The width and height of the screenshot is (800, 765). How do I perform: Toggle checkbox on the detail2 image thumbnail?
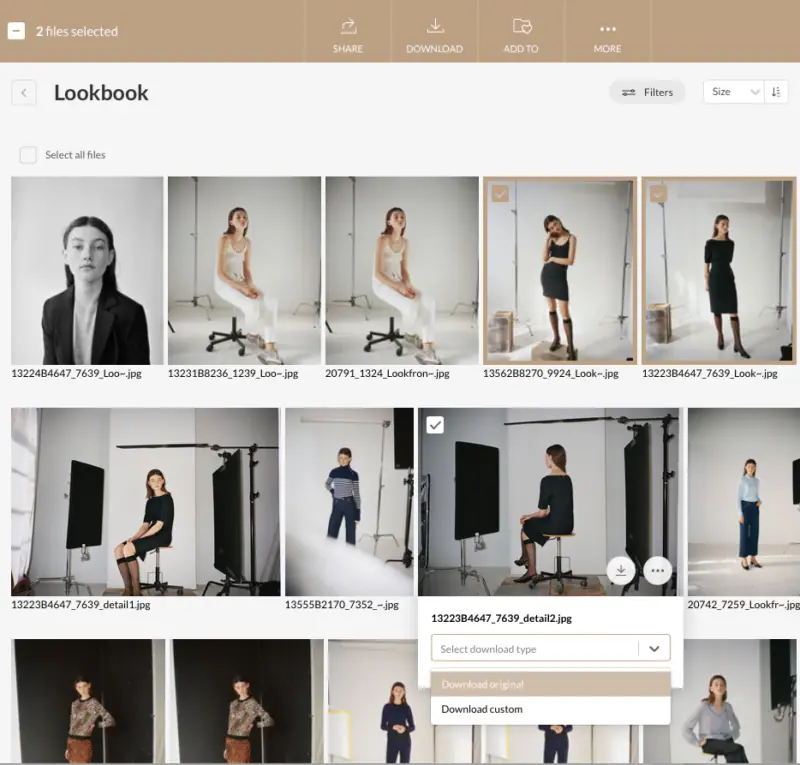point(435,425)
